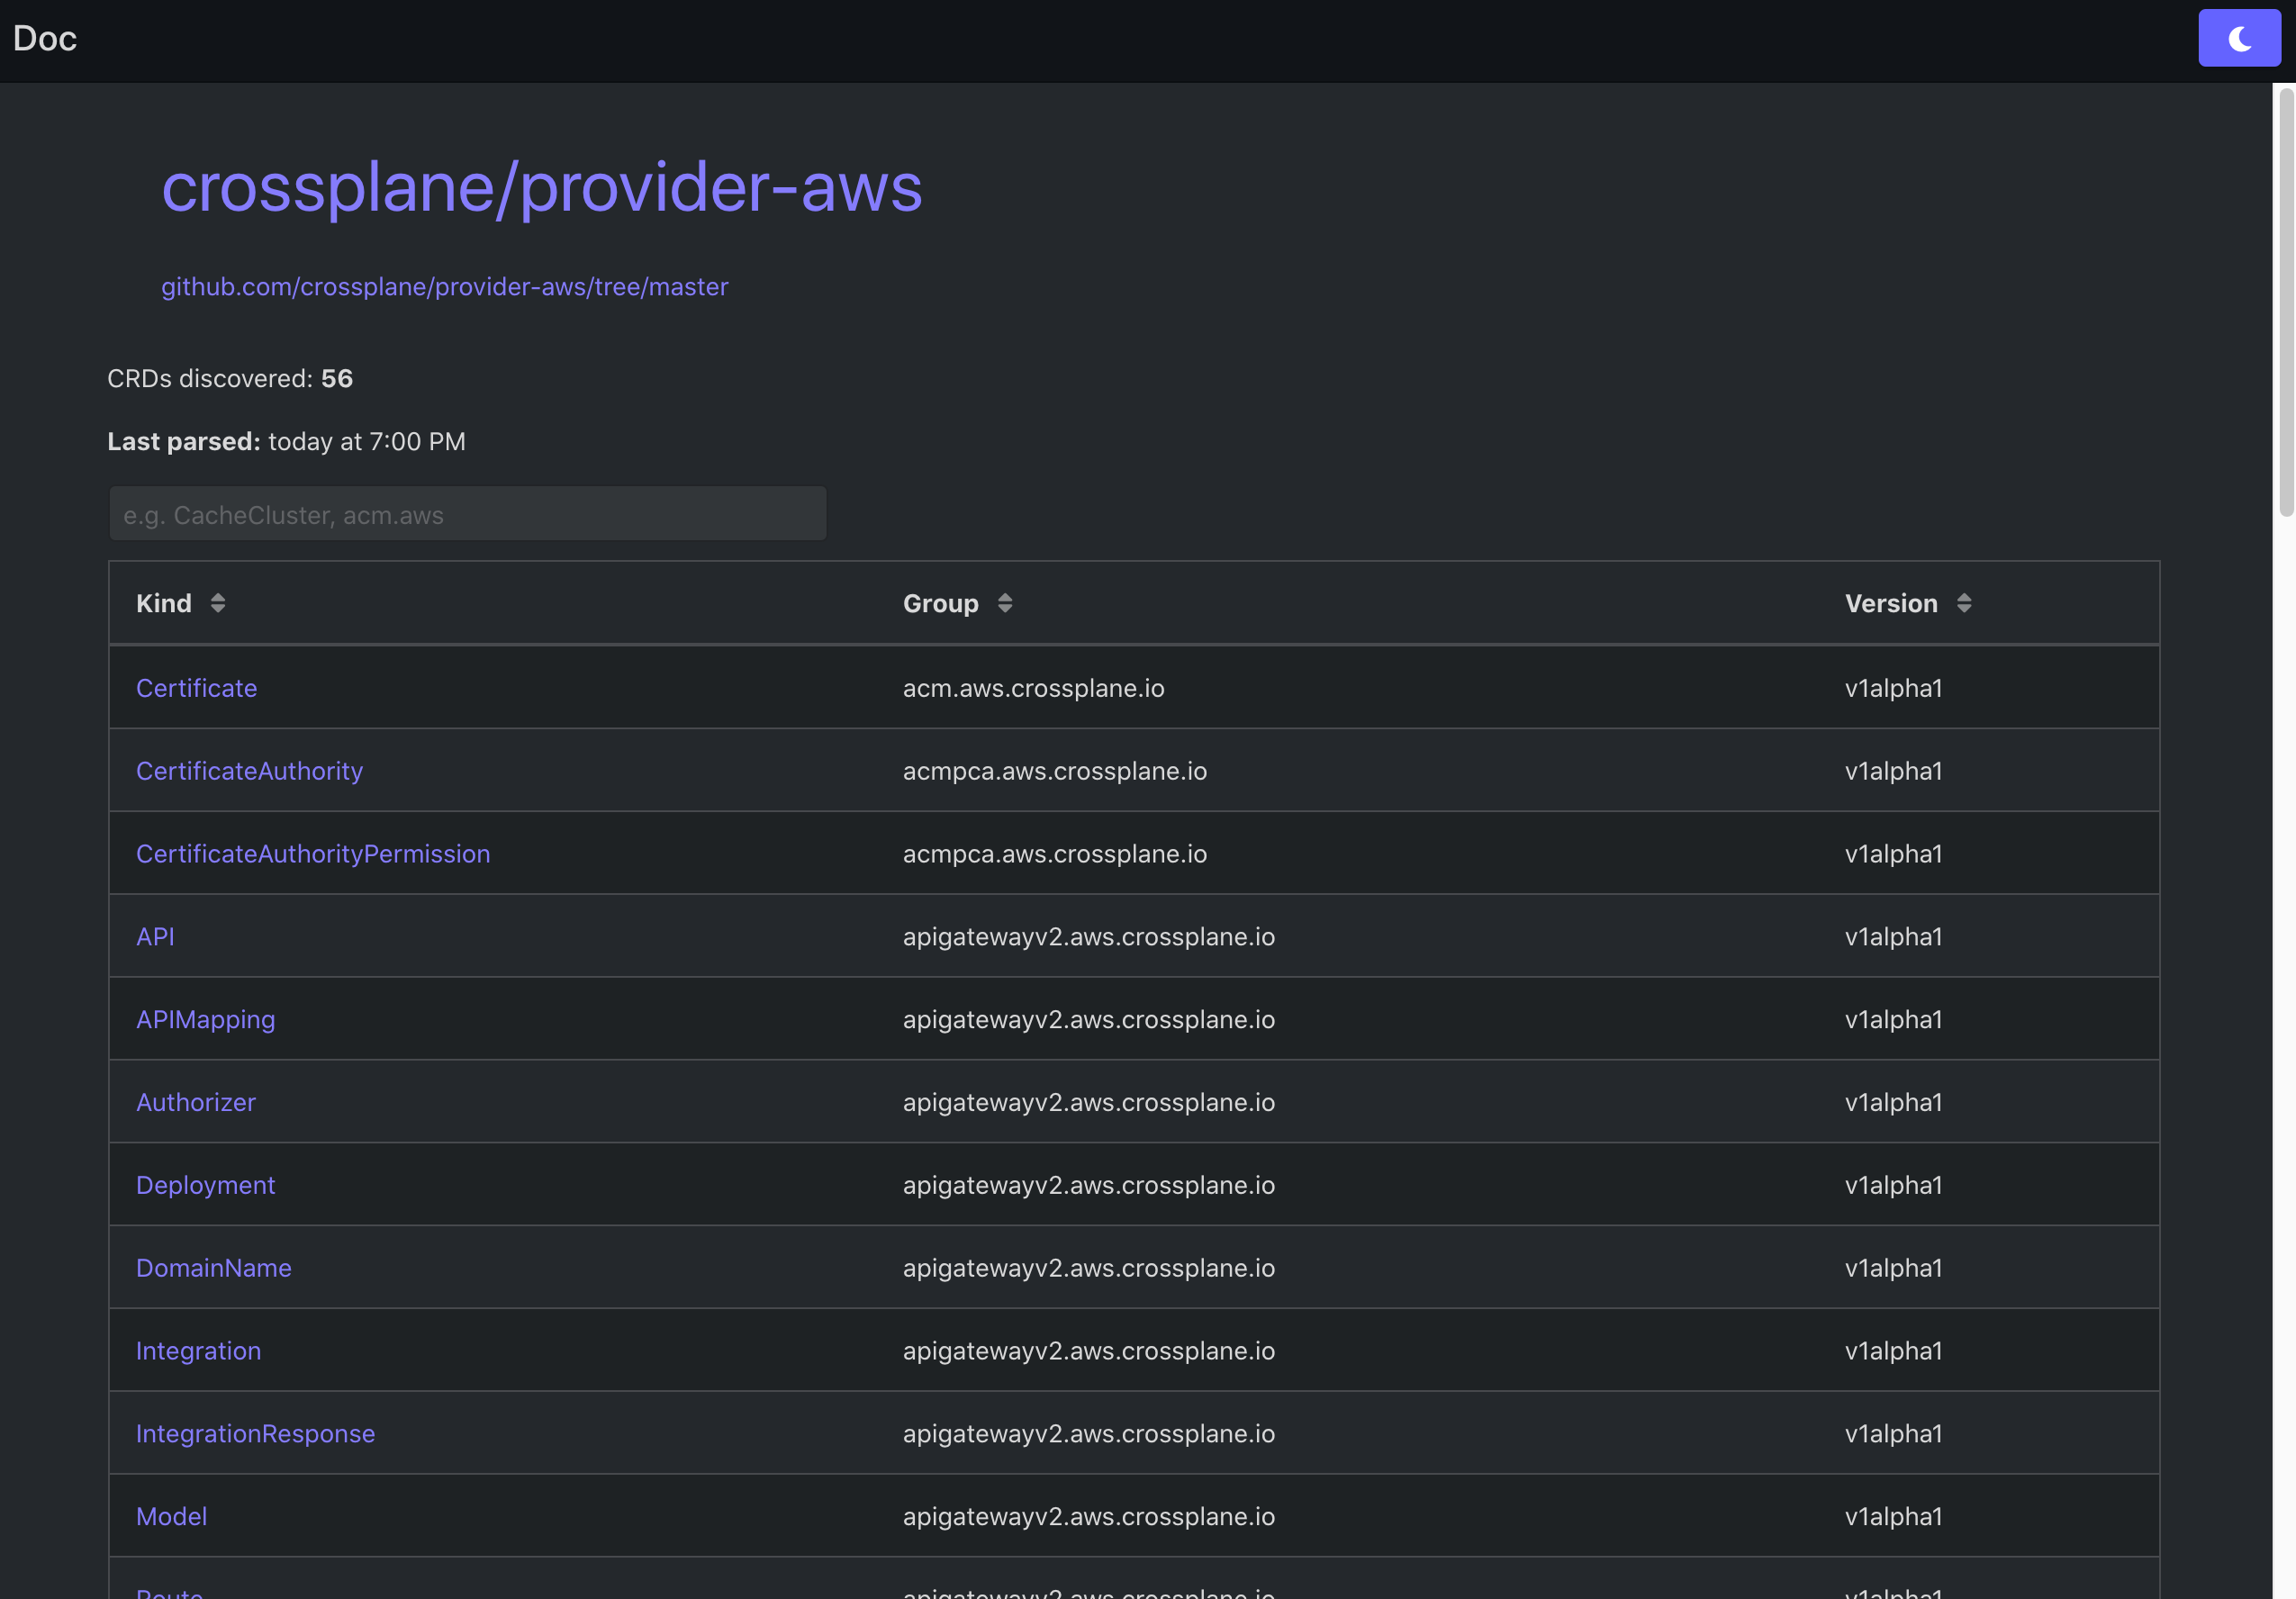Open the CertificateAuthority CRD link
Viewport: 2296px width, 1599px height.
(250, 771)
